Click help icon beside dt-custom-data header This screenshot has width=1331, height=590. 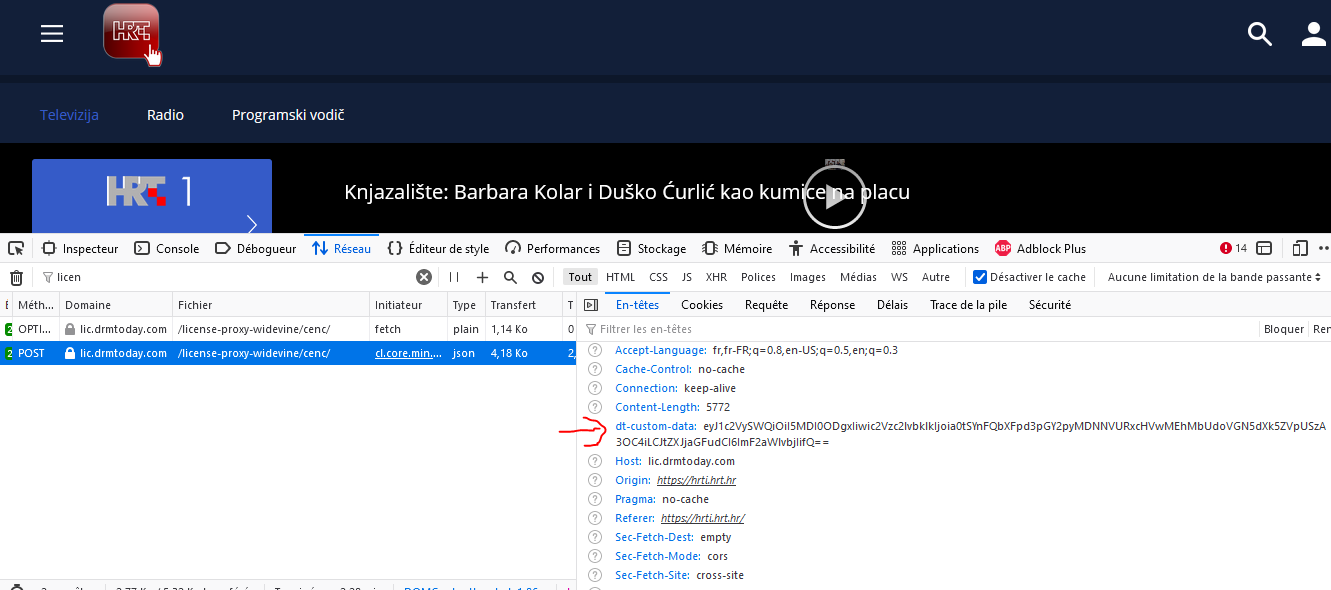click(595, 426)
